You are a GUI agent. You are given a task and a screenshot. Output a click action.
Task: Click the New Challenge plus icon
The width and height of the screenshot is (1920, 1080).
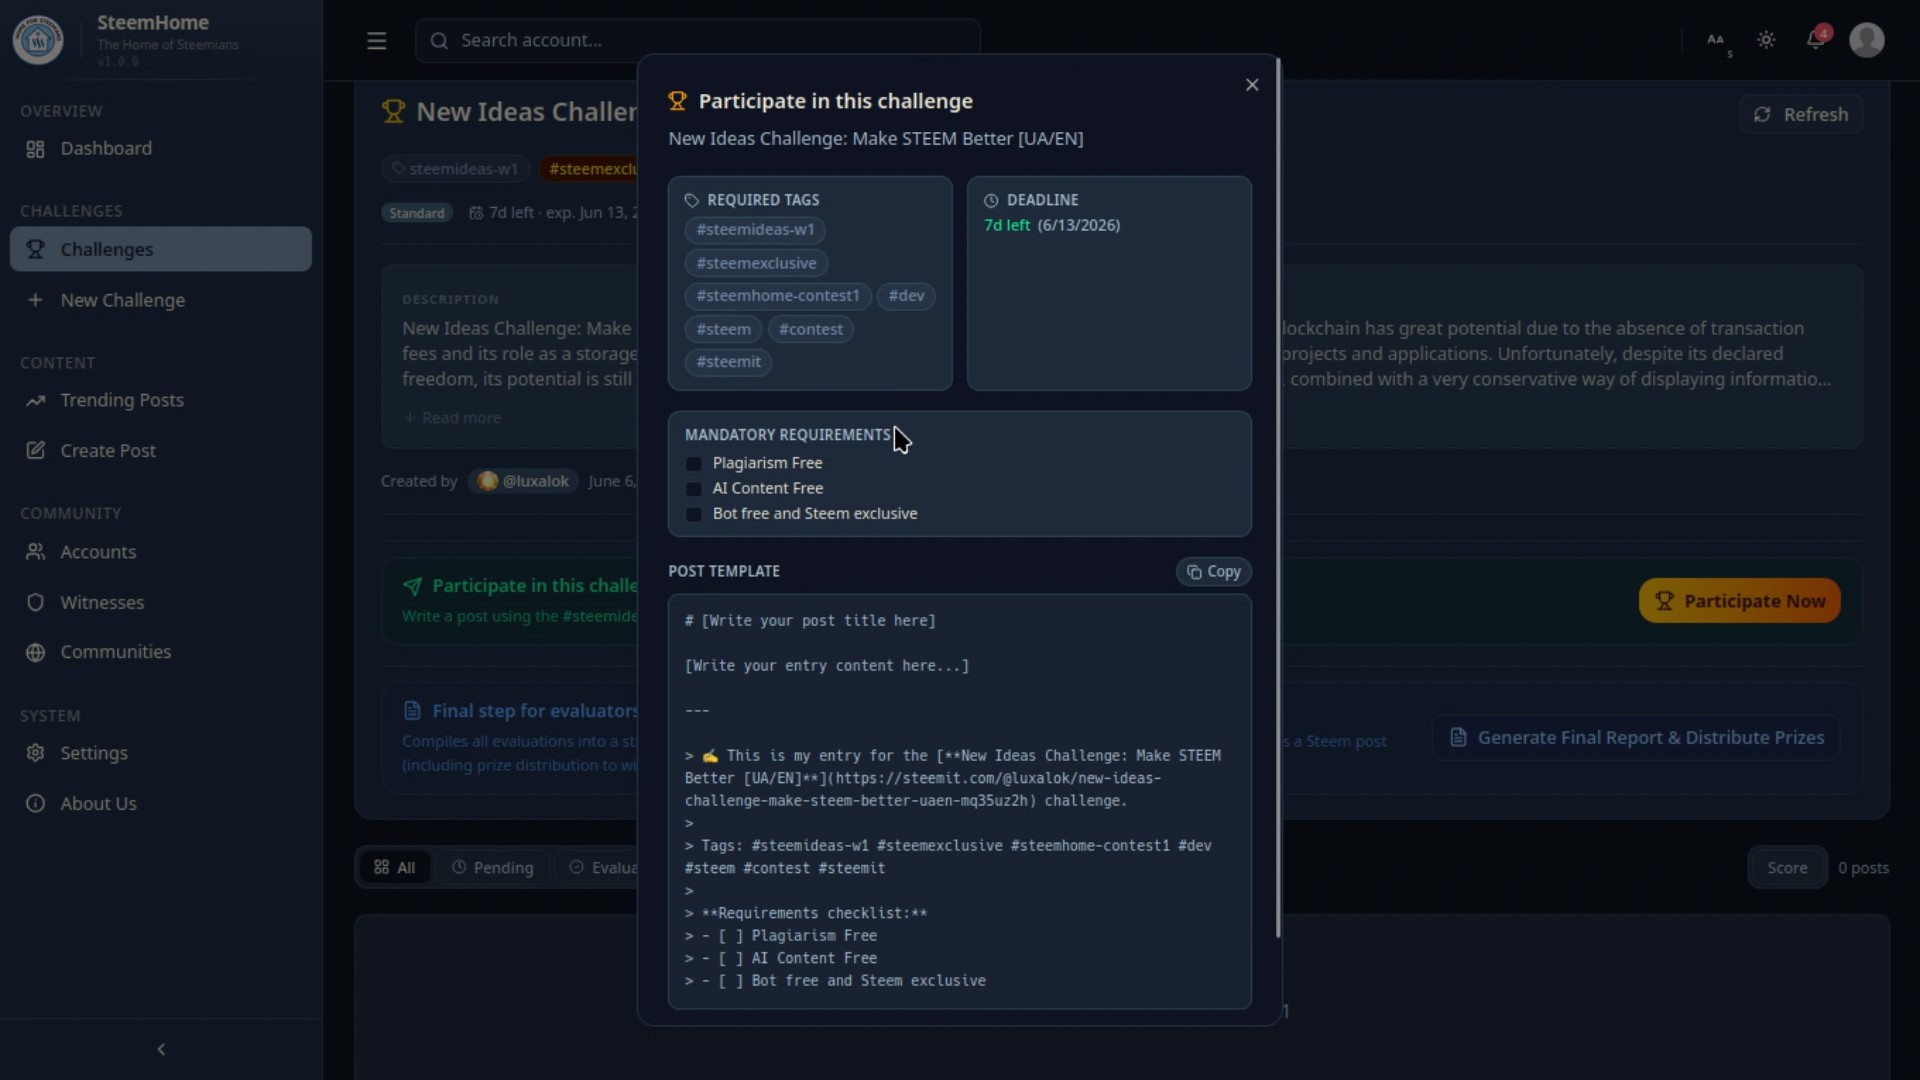[36, 300]
